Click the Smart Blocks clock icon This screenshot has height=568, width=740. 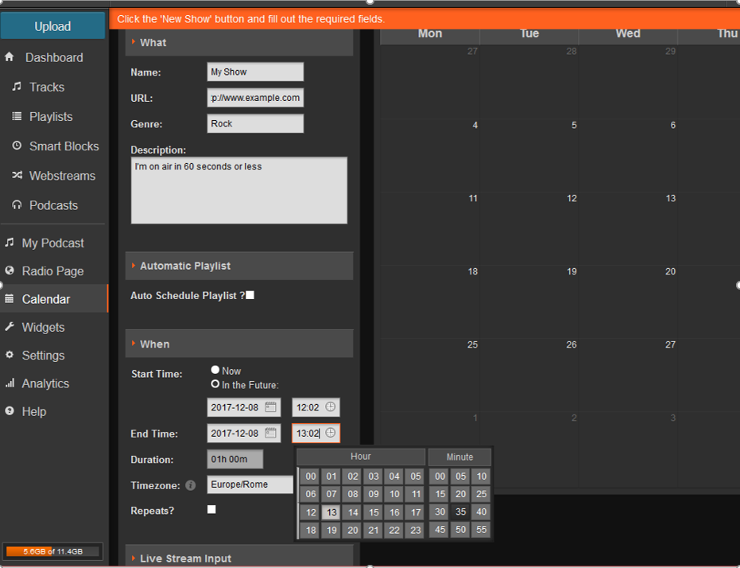coord(17,146)
